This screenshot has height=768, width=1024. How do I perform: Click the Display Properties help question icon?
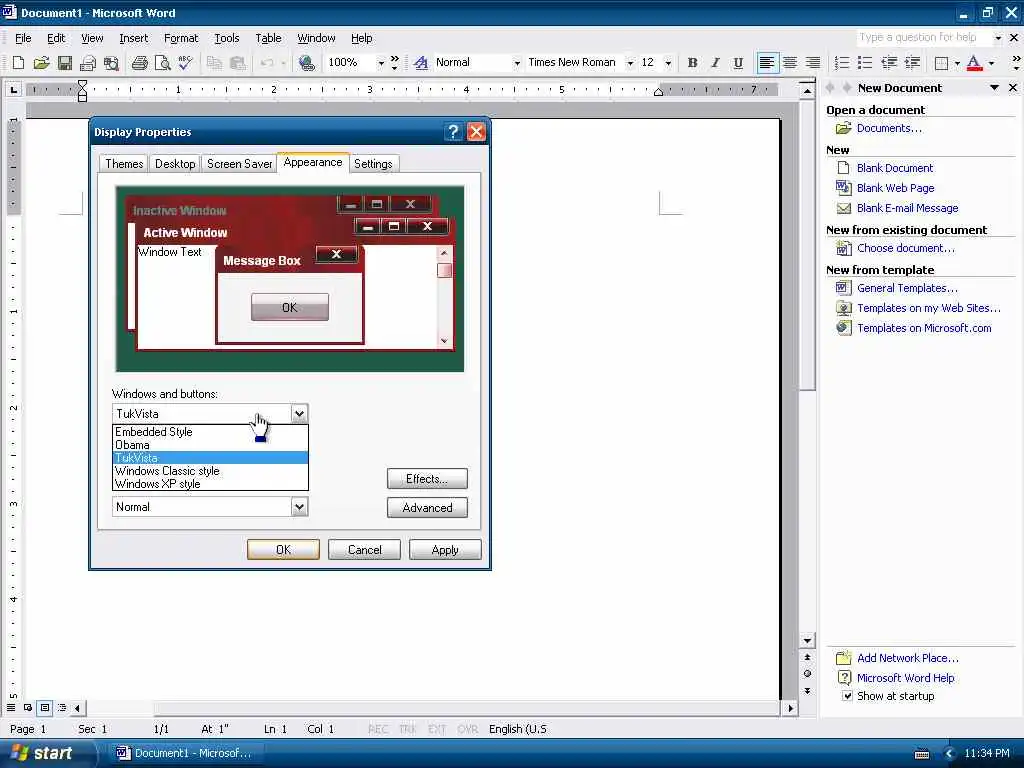pyautogui.click(x=453, y=132)
